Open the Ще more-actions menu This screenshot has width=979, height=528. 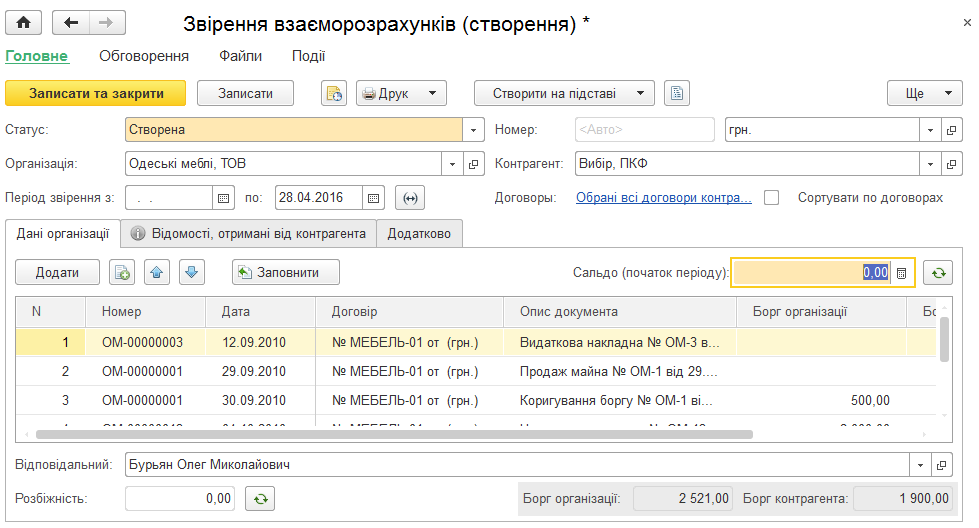click(x=925, y=94)
